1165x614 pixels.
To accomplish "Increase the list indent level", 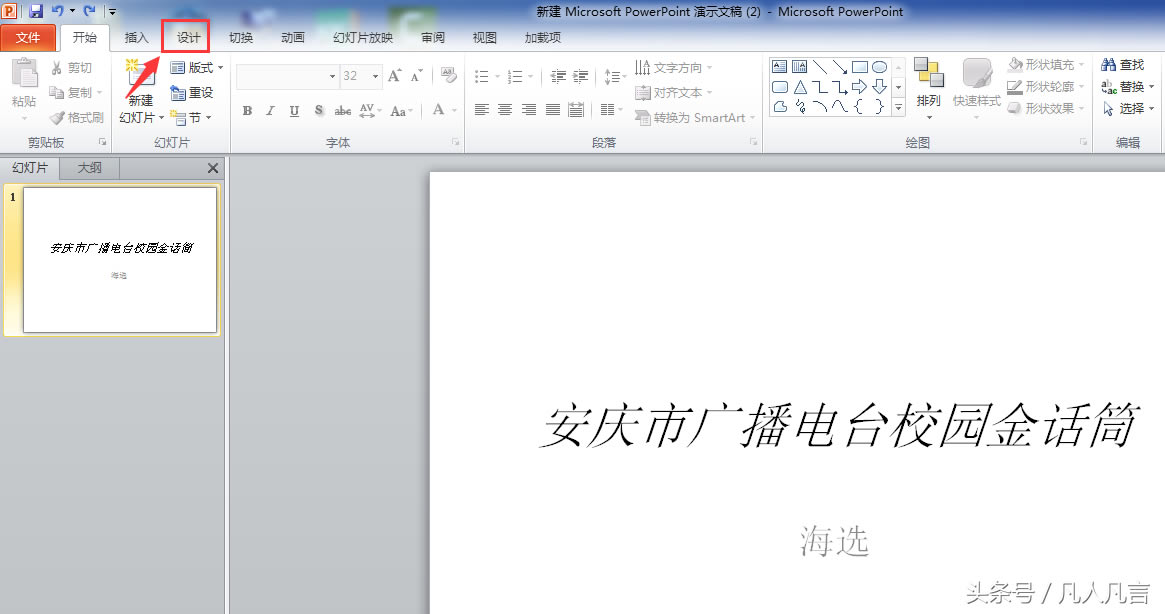I will [581, 76].
